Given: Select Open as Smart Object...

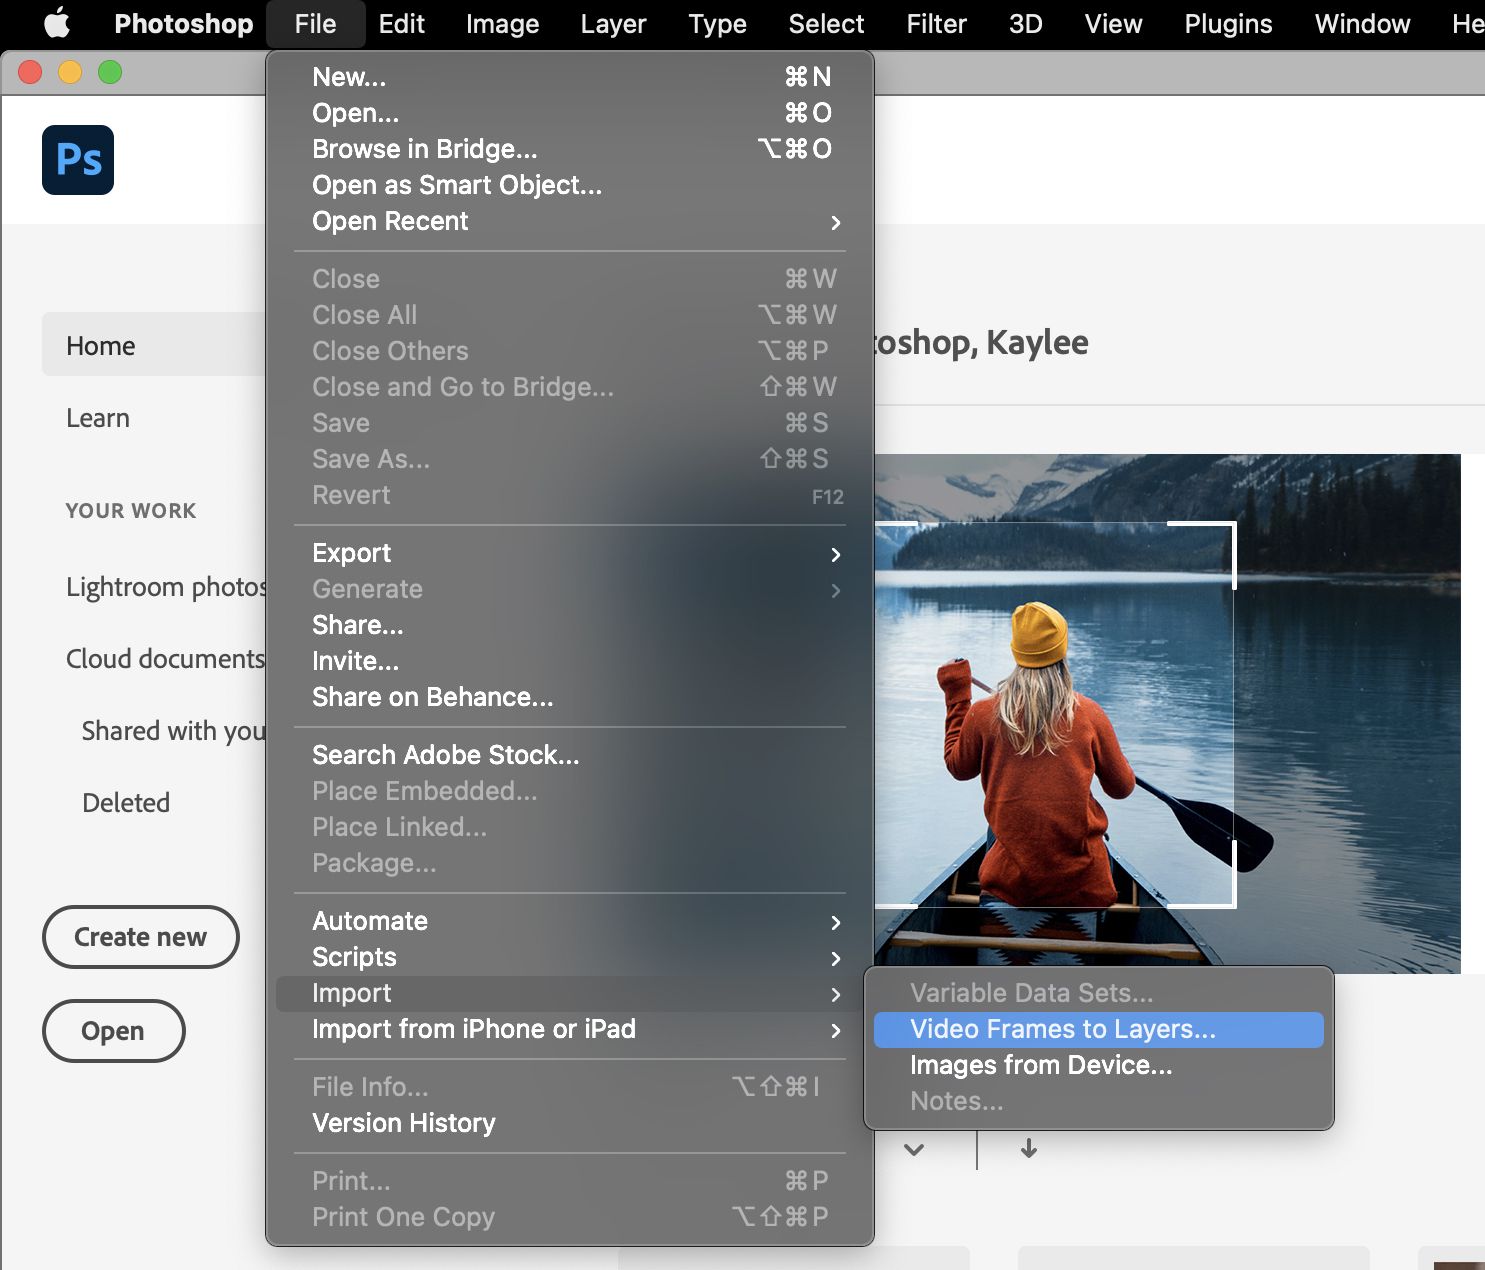Looking at the screenshot, I should pyautogui.click(x=570, y=185).
